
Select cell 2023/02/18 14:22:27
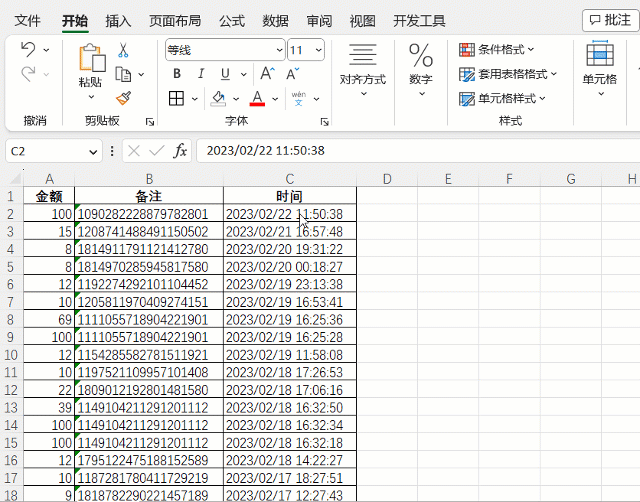(x=290, y=460)
